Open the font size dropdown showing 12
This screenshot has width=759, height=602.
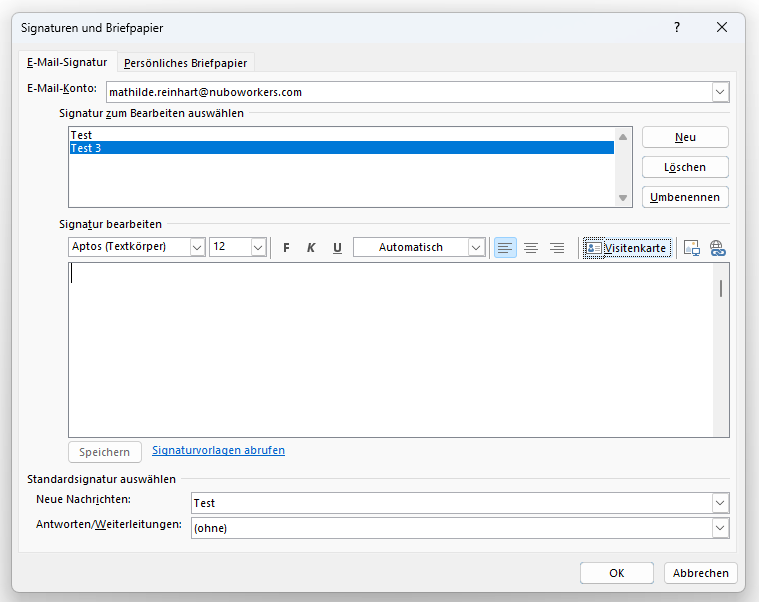pyautogui.click(x=258, y=247)
